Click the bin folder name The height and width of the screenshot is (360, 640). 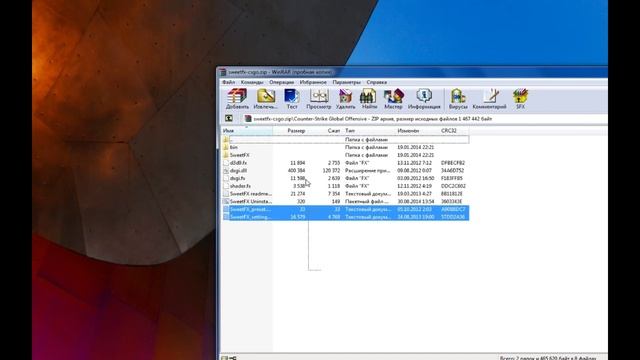coord(233,147)
